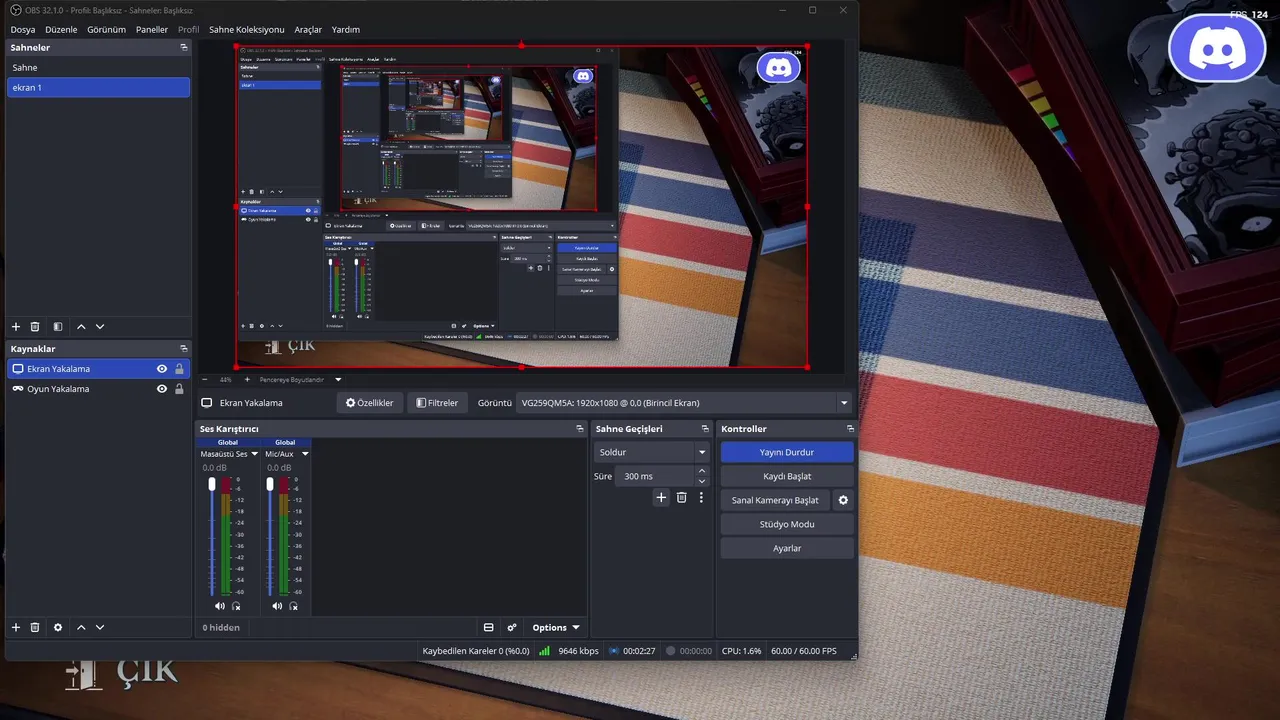The image size is (1280, 720).
Task: Zoom out the preview with minus
Action: pyautogui.click(x=205, y=380)
